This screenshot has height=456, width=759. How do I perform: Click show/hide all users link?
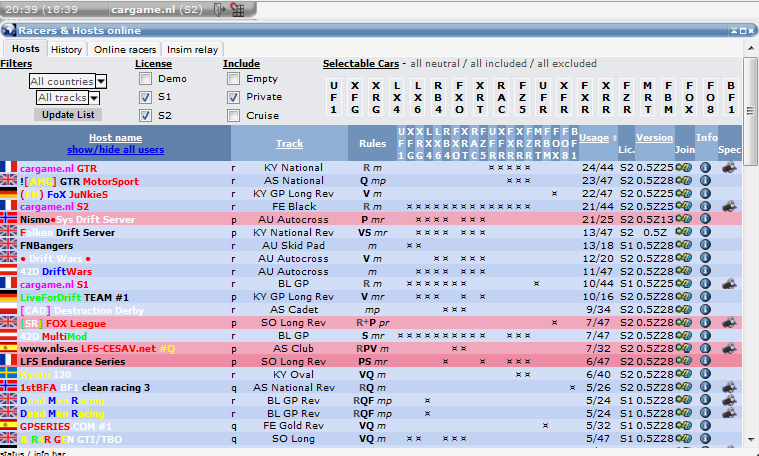(115, 150)
